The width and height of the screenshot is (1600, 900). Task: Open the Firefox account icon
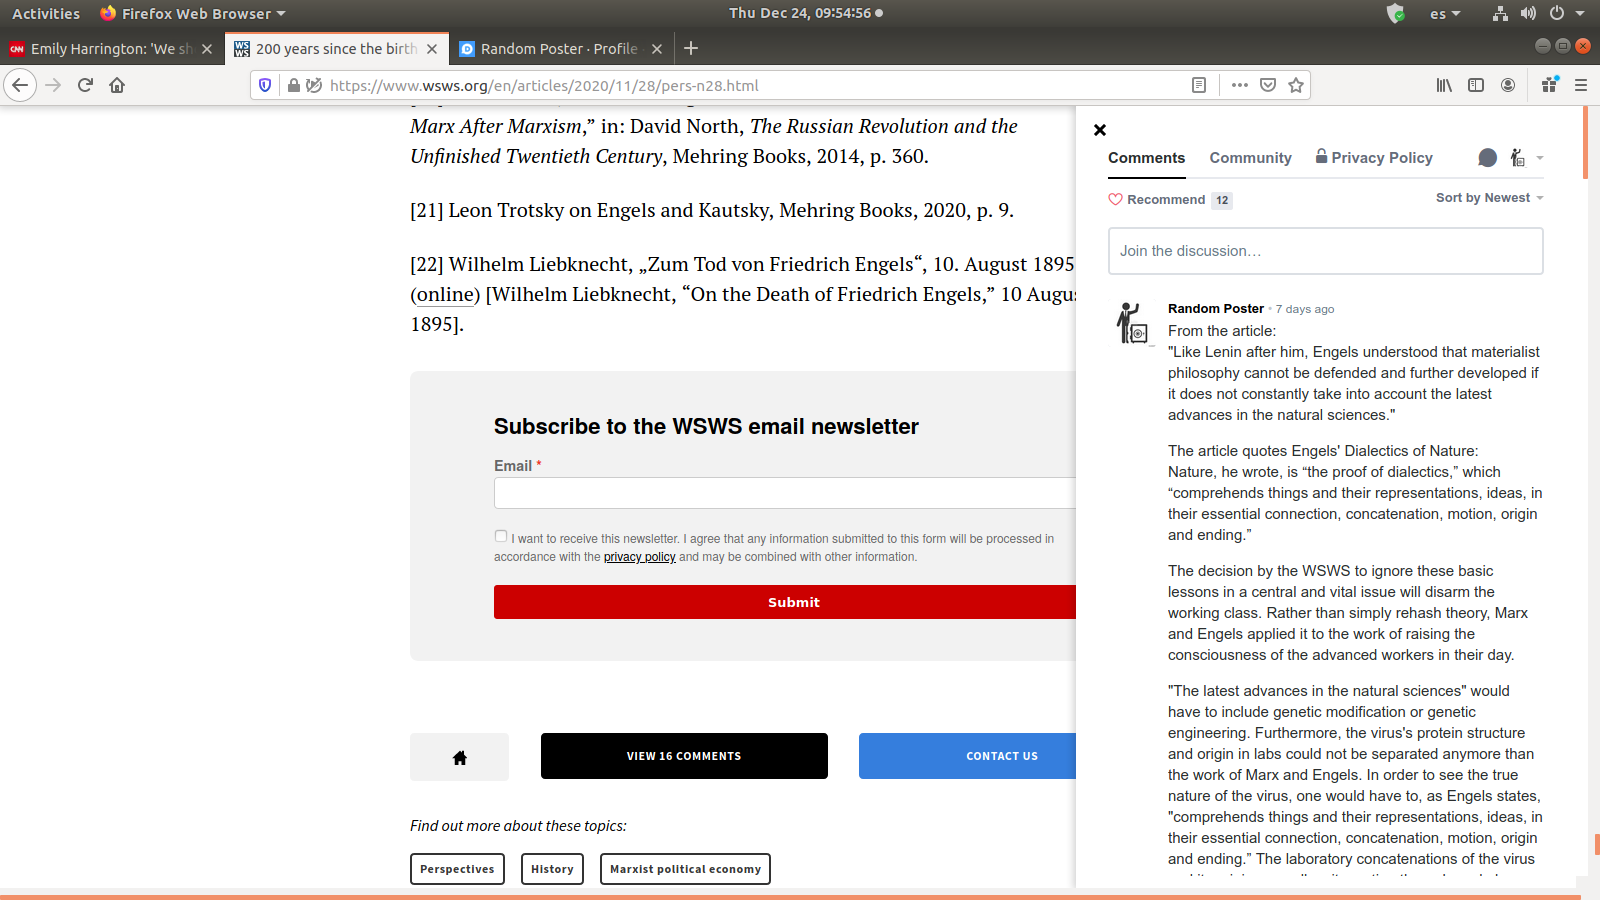[x=1508, y=85]
